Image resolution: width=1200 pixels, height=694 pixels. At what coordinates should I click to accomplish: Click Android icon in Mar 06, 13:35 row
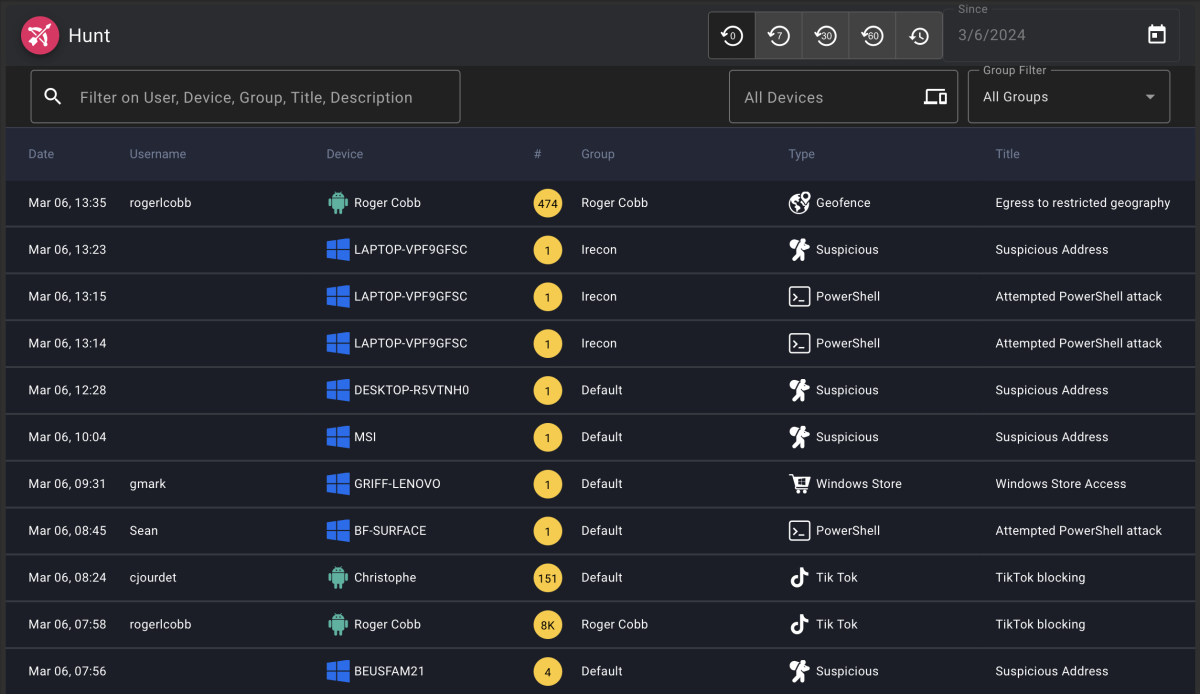click(x=338, y=202)
